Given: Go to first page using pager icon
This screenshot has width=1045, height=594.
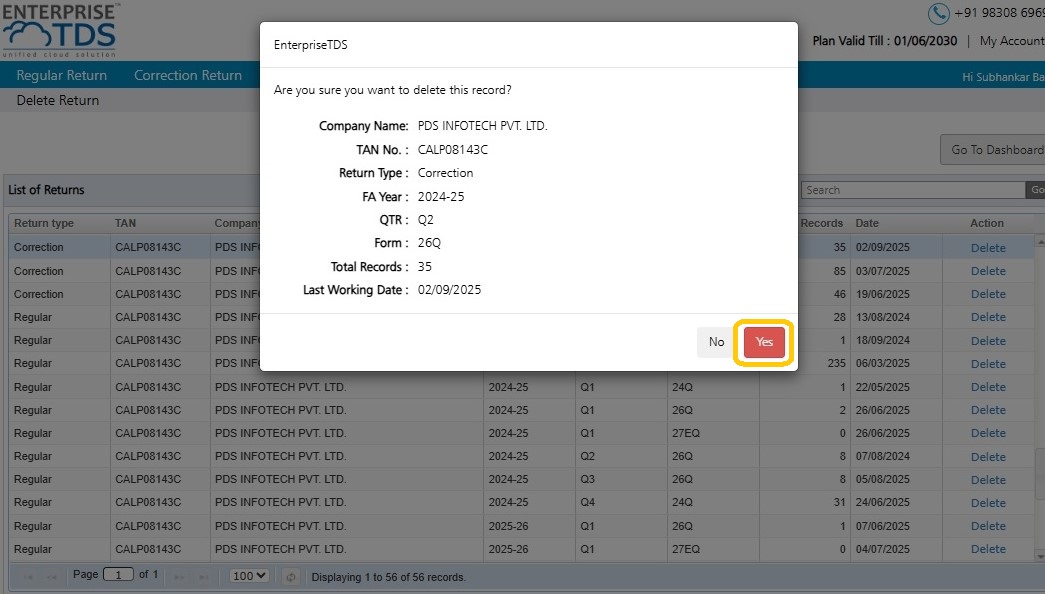Looking at the screenshot, I should point(27,576).
